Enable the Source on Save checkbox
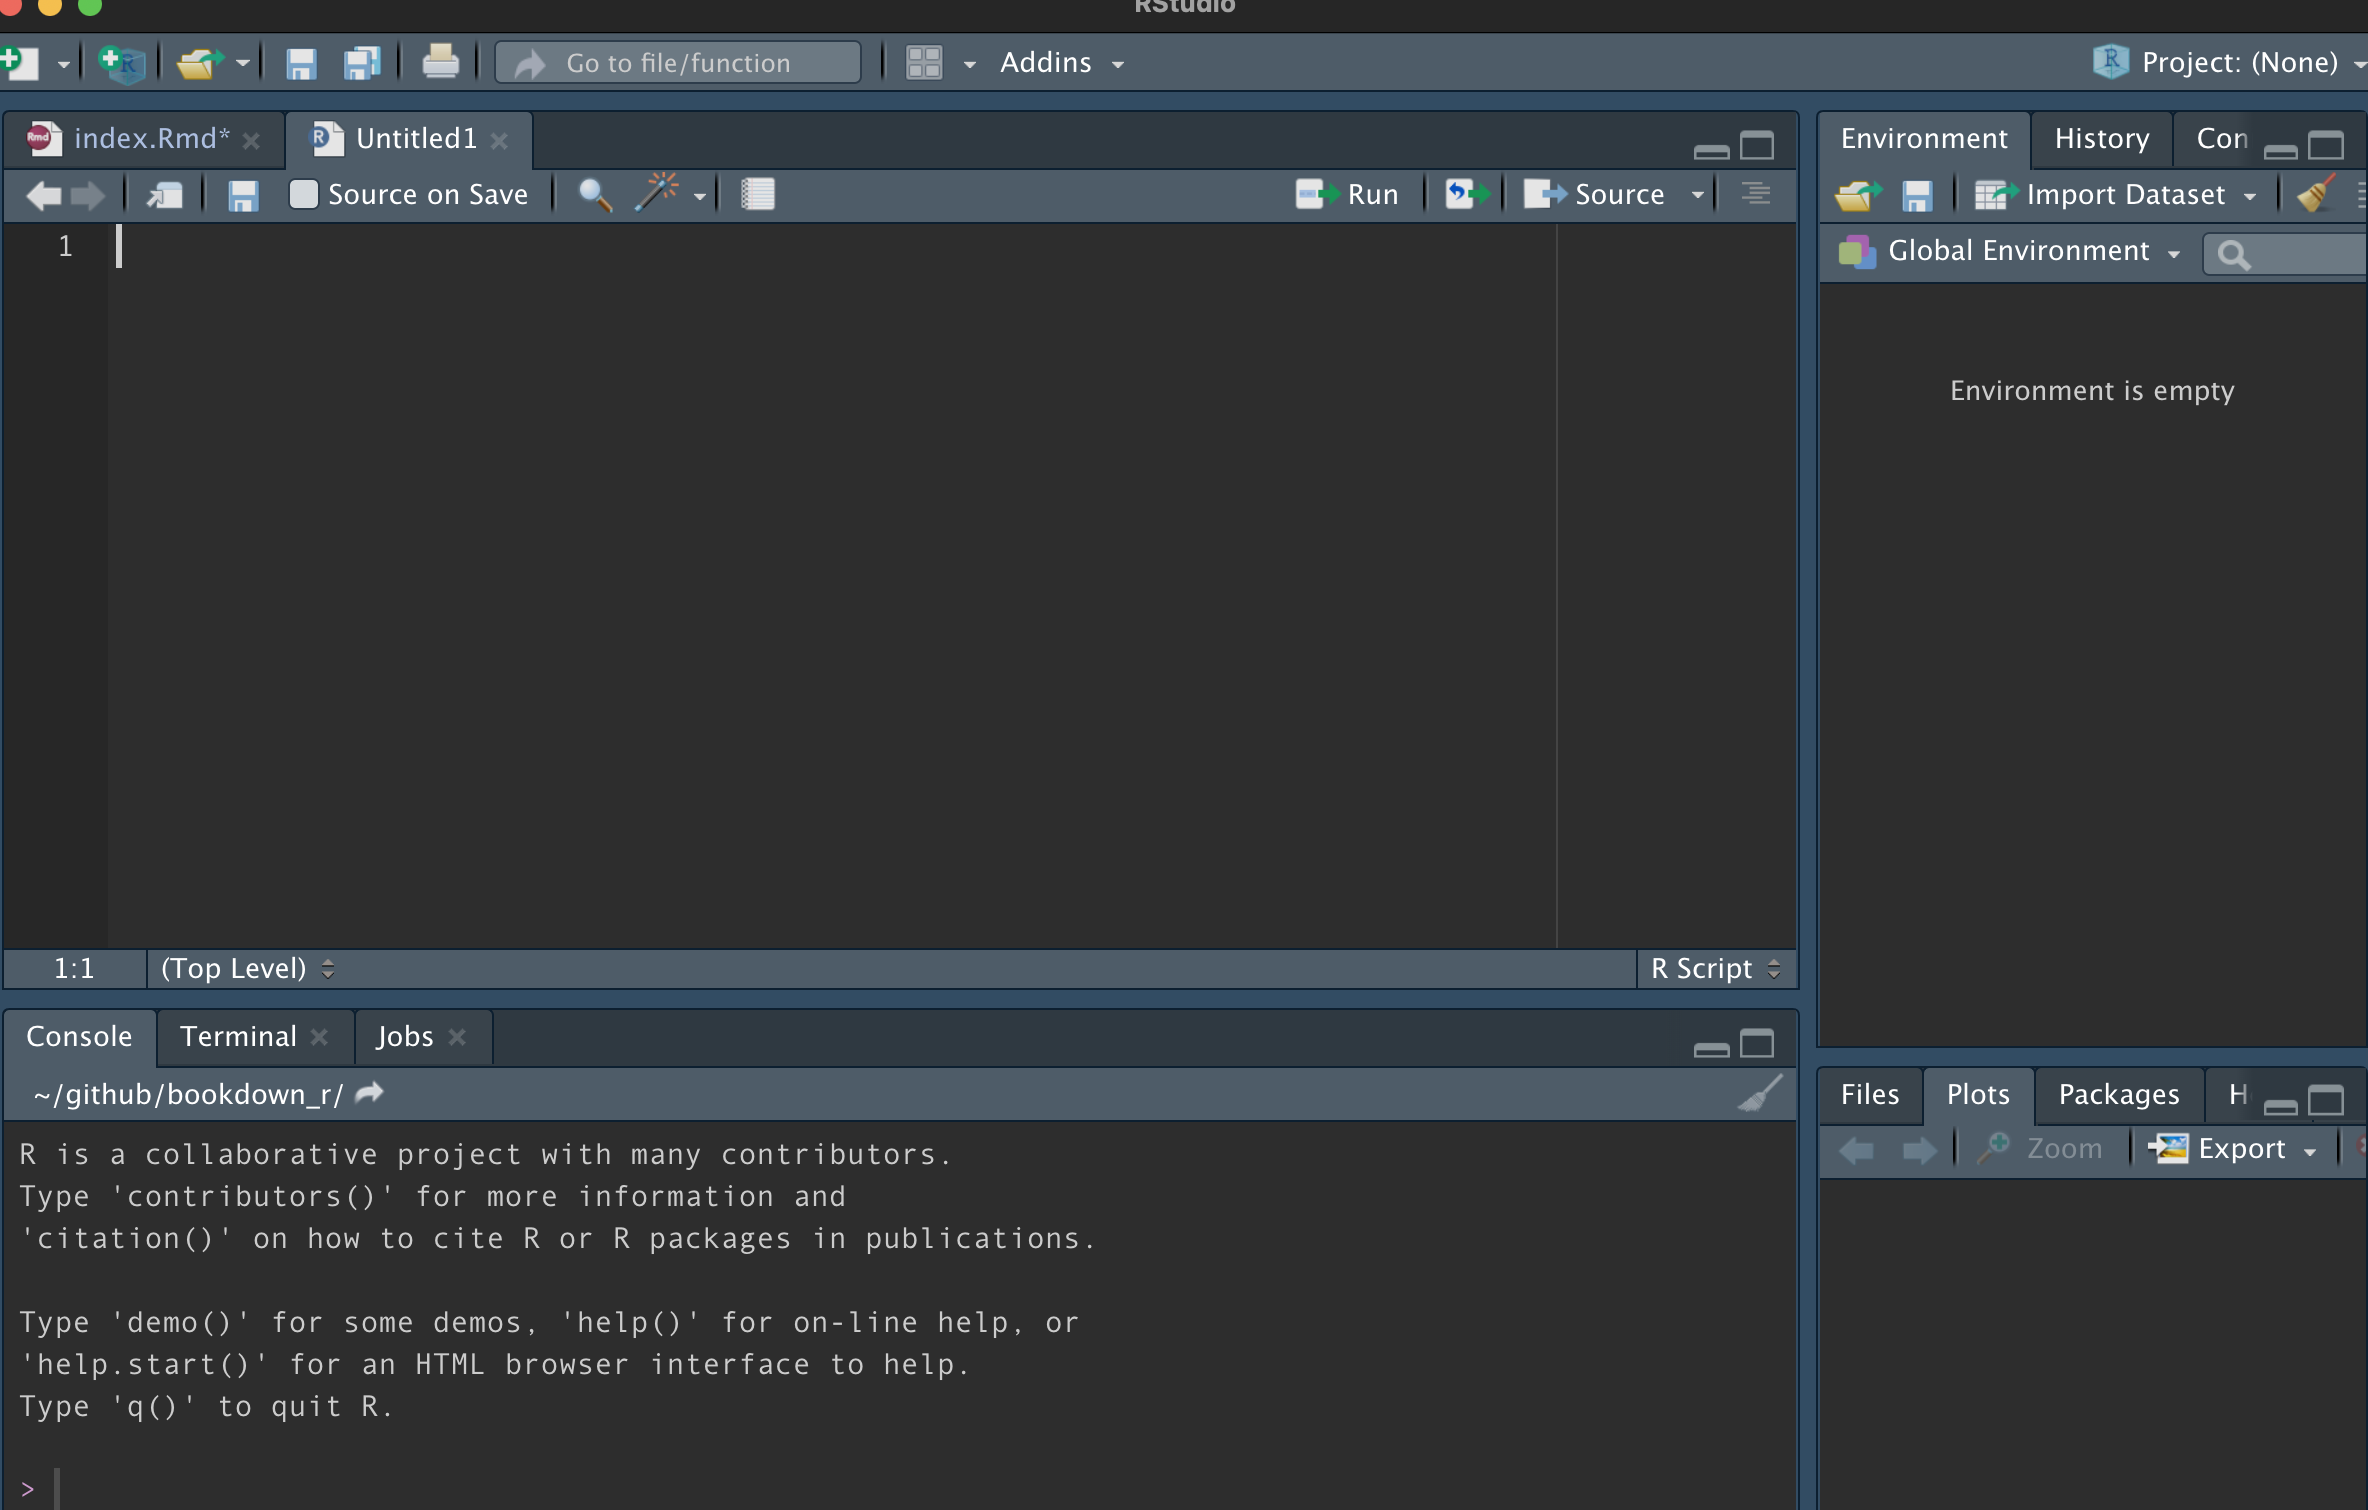This screenshot has width=2368, height=1510. point(303,194)
